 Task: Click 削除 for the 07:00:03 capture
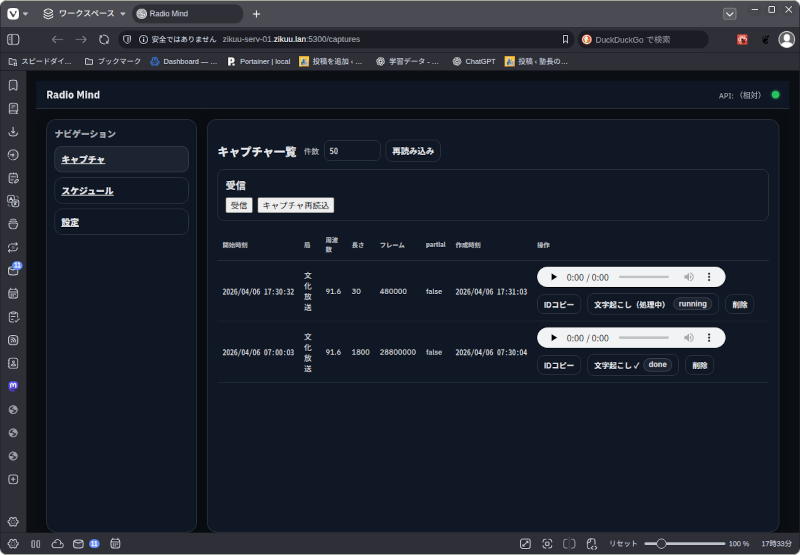(x=699, y=365)
